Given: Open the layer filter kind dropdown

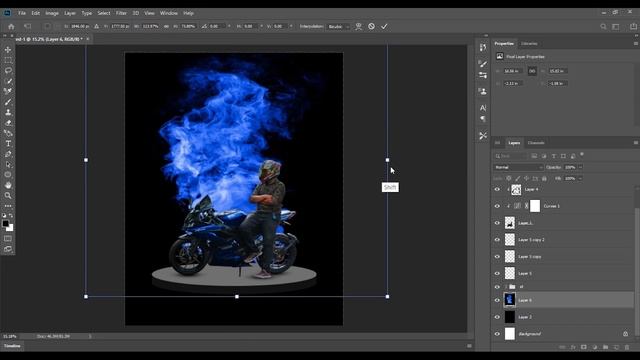Looking at the screenshot, I should (x=511, y=156).
